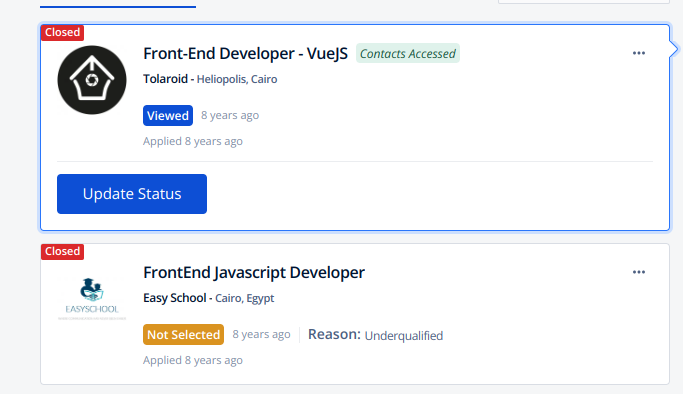Click the Heliopolis, Cairo location text
This screenshot has height=394, width=683.
(x=237, y=79)
